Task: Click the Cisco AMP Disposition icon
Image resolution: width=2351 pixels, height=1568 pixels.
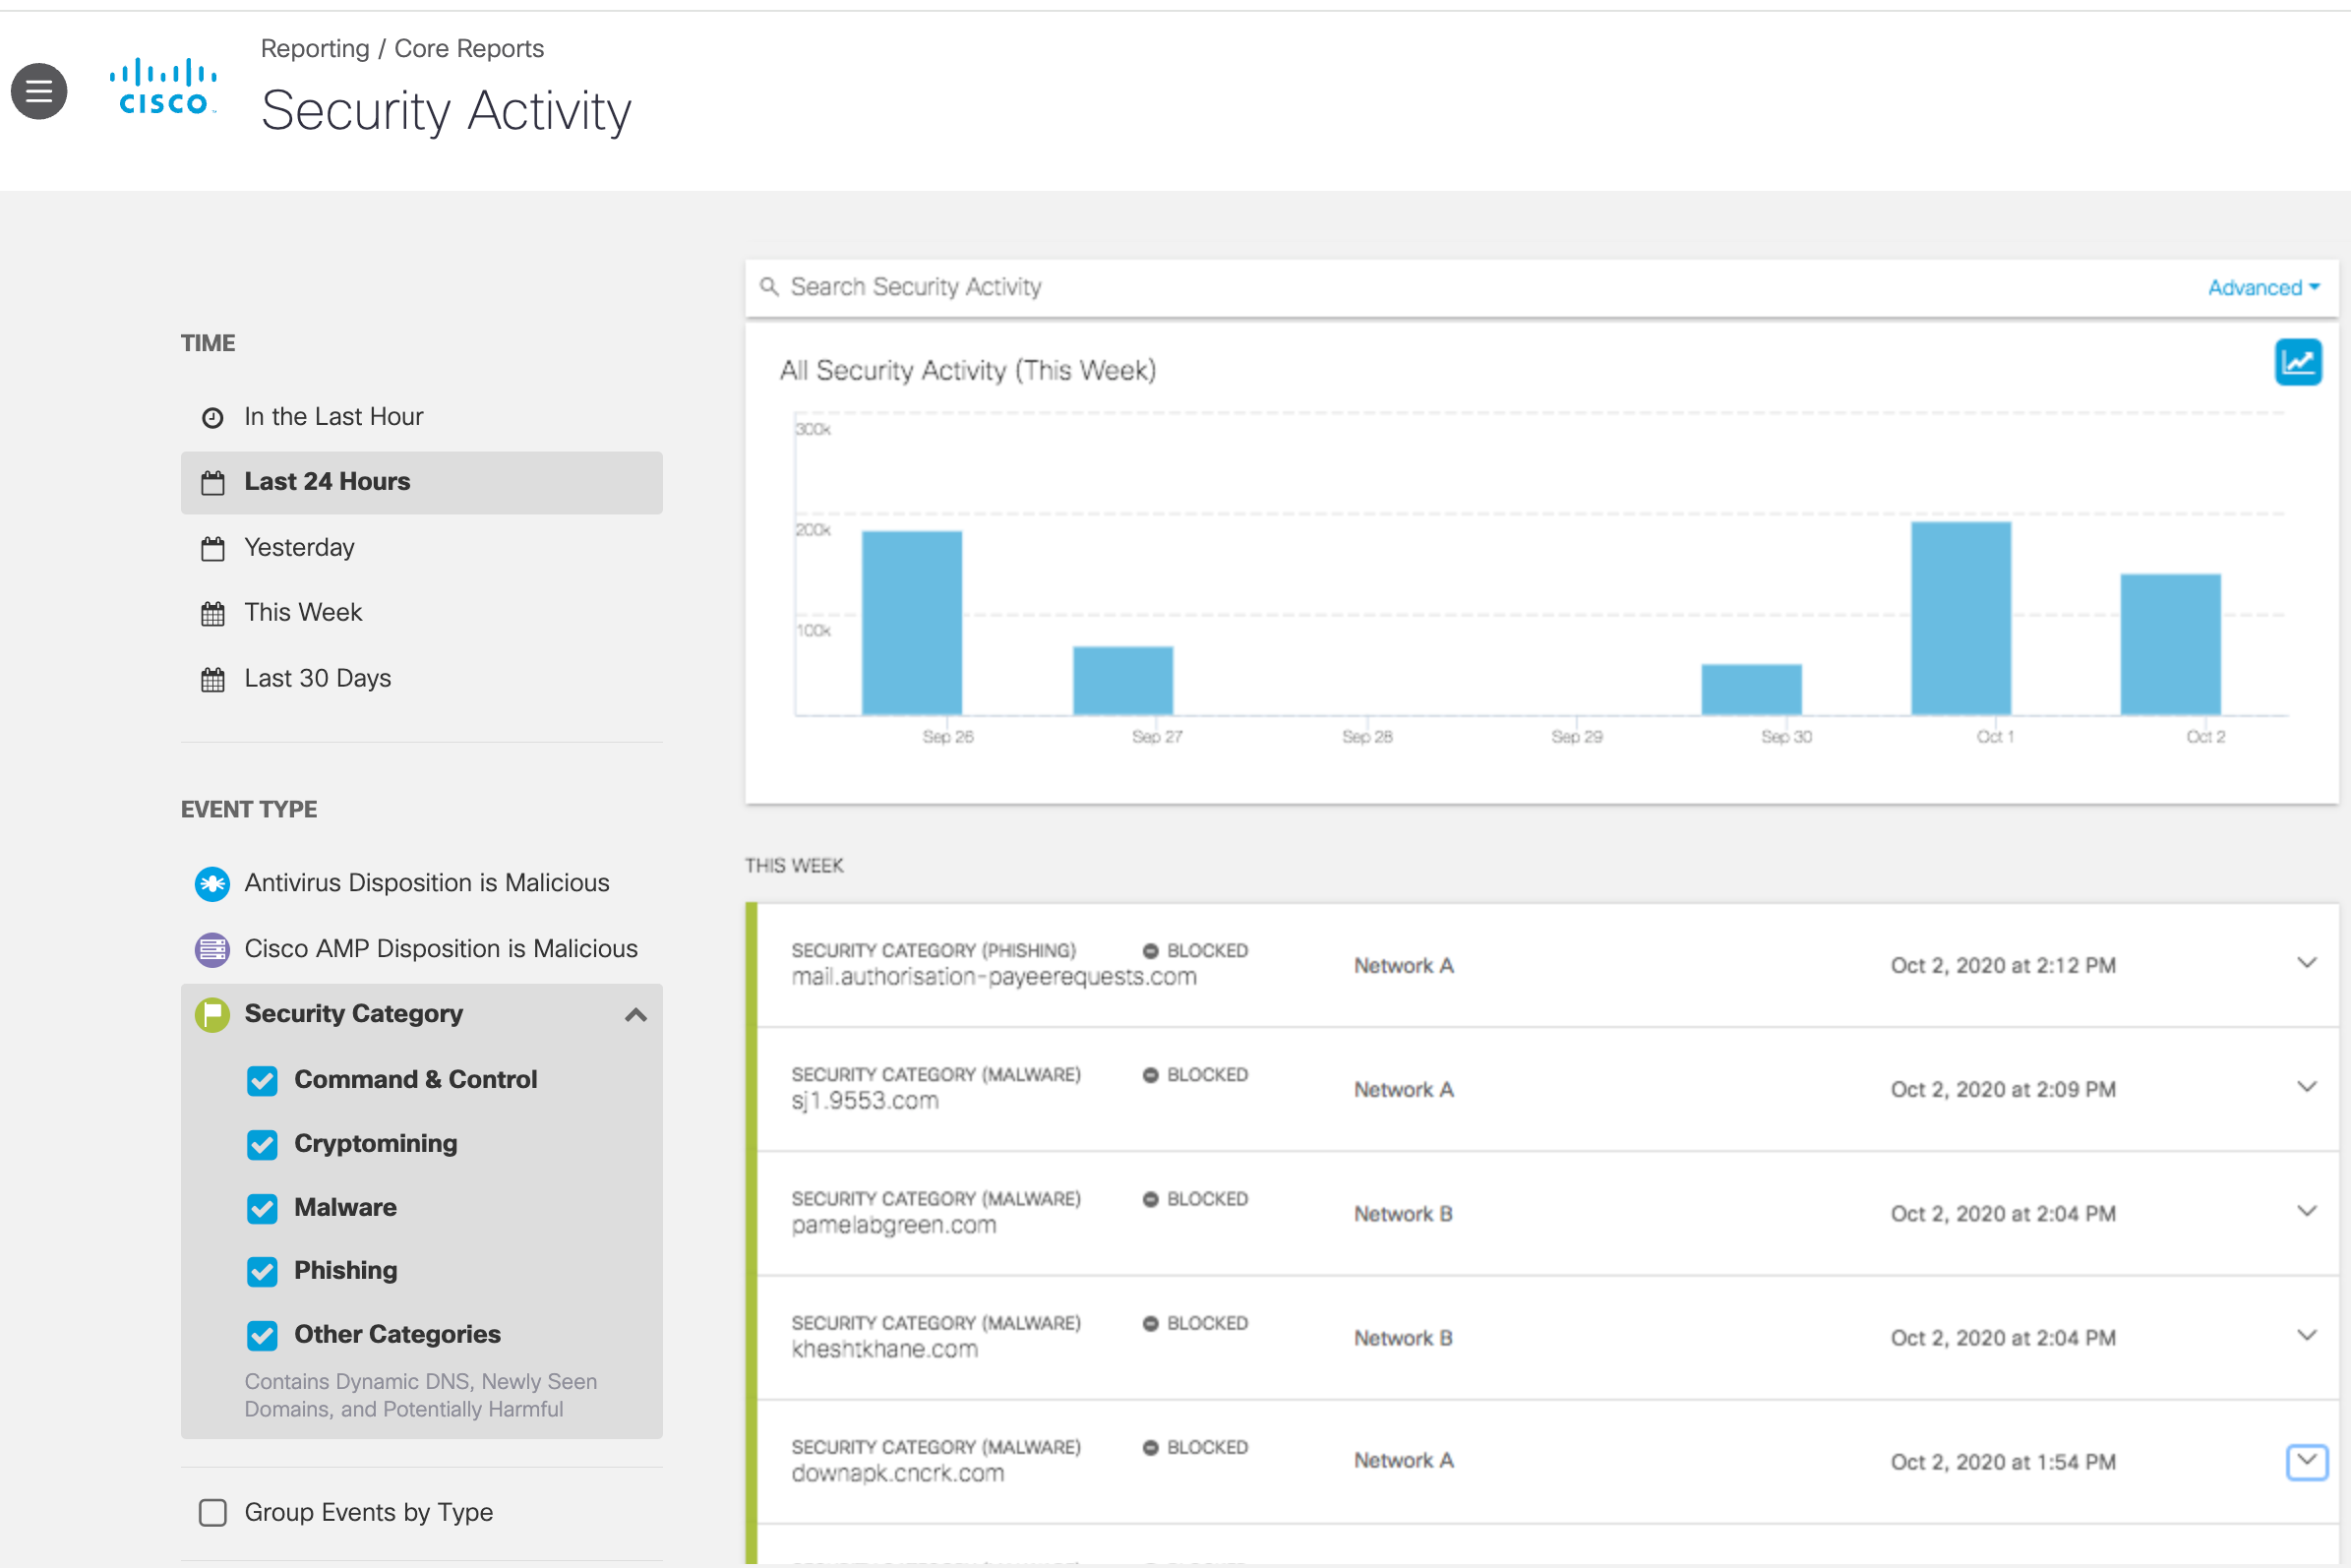Action: pos(212,950)
